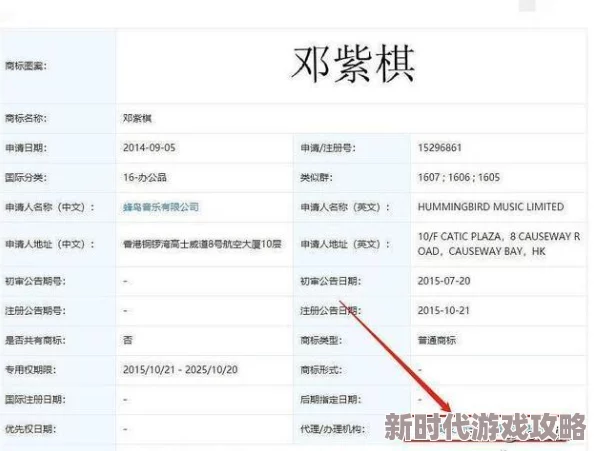This screenshot has height=451, width=594.
Task: Select the application date 2014-09-05
Action: click(x=149, y=148)
